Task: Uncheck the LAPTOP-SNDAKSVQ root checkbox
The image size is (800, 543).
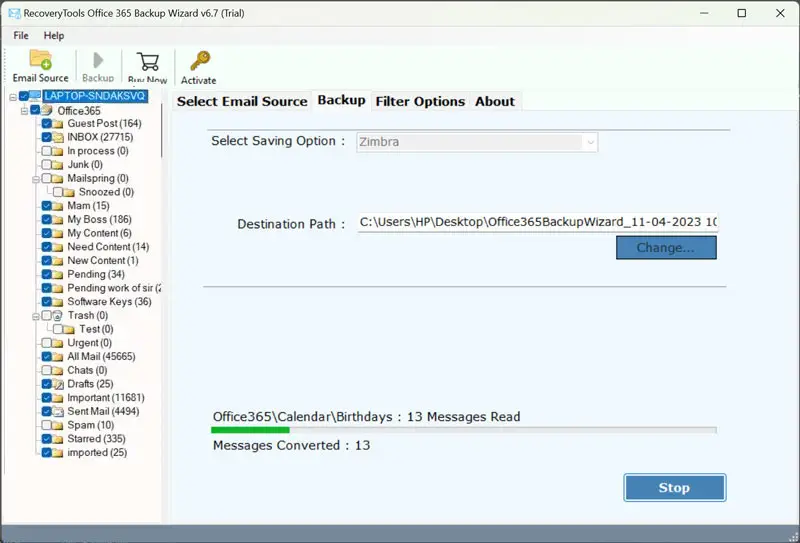Action: pos(23,96)
